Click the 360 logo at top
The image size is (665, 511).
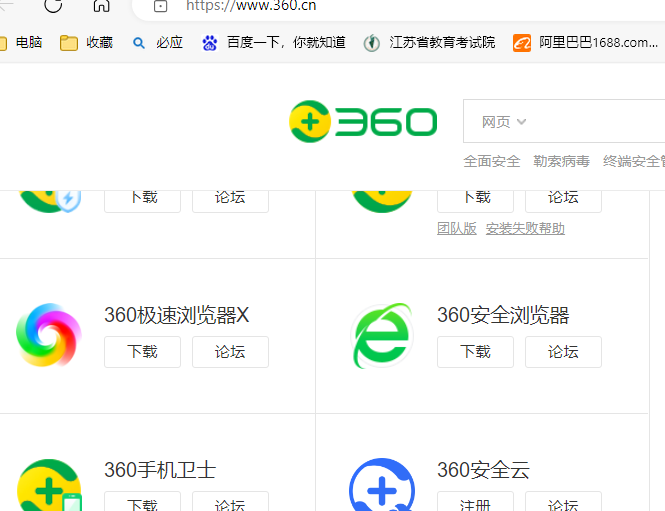pos(363,122)
